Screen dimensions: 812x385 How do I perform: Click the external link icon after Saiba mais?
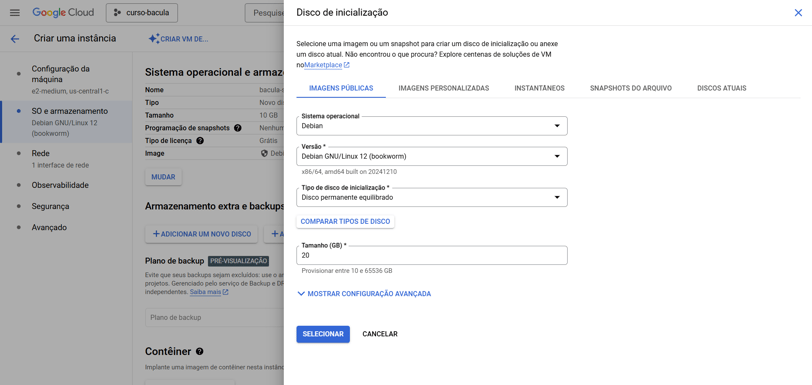(x=226, y=292)
